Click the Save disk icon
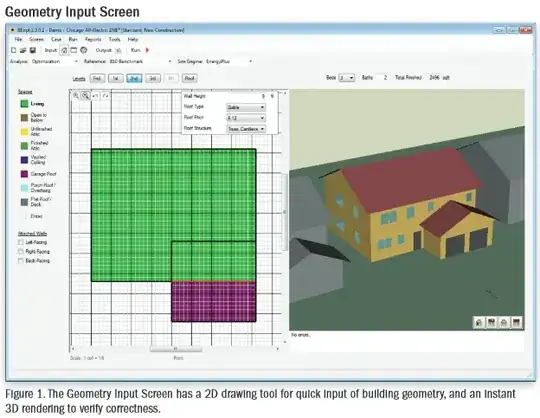The width and height of the screenshot is (540, 418). 33,50
